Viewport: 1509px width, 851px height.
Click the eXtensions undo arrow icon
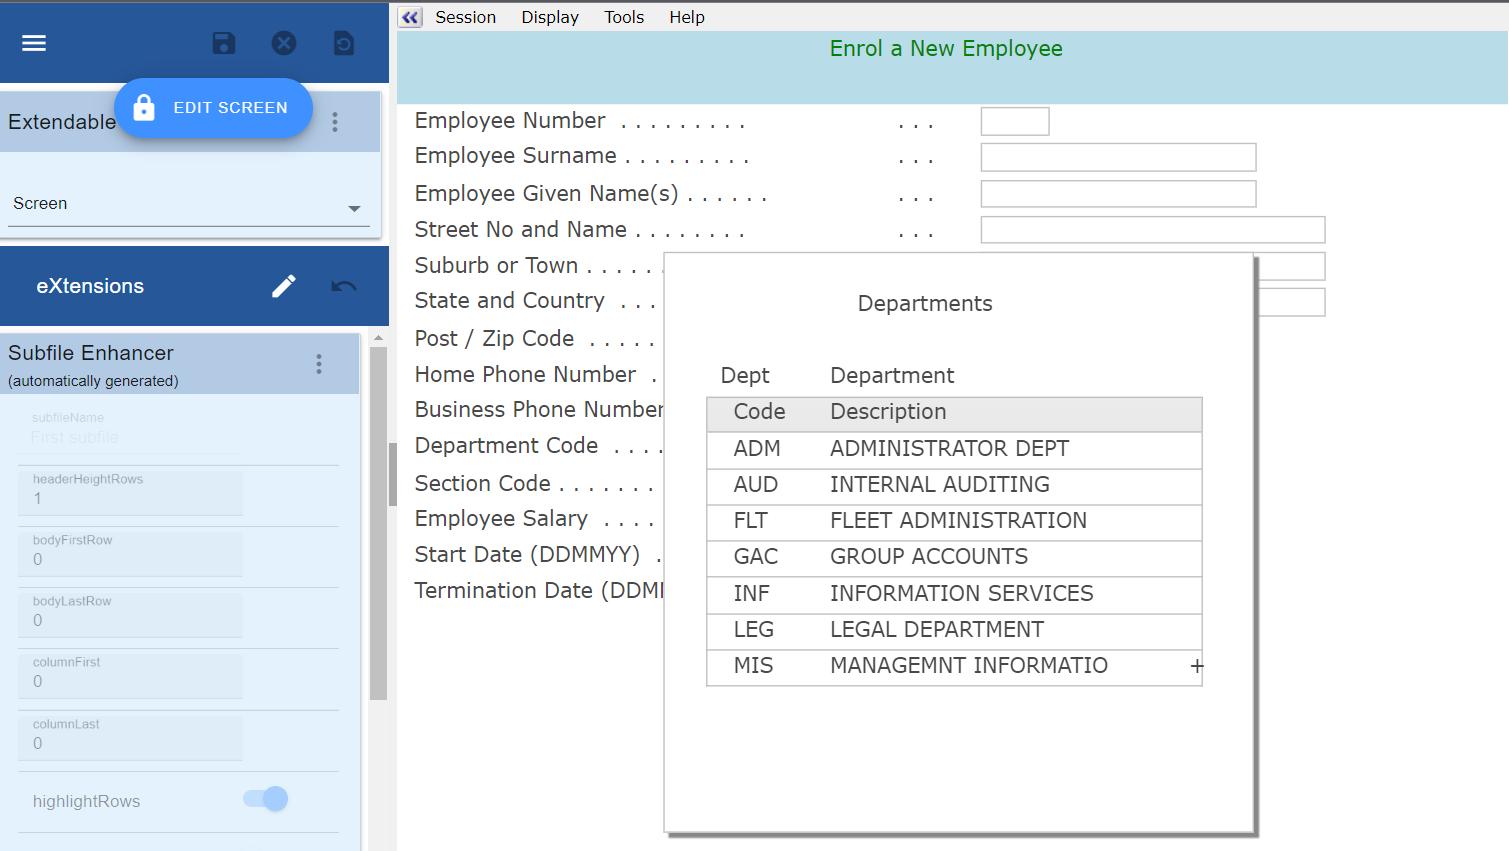343,286
